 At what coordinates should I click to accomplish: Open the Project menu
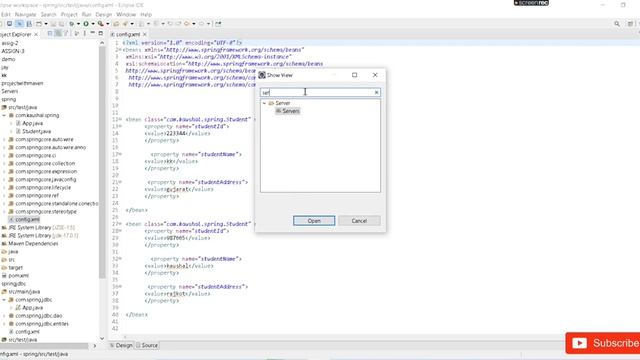pyautogui.click(x=69, y=14)
